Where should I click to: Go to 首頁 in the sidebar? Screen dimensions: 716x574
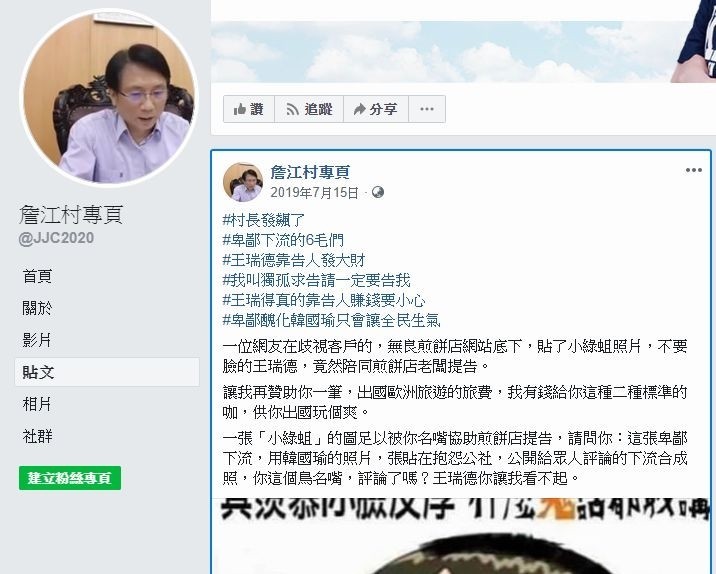(x=37, y=276)
